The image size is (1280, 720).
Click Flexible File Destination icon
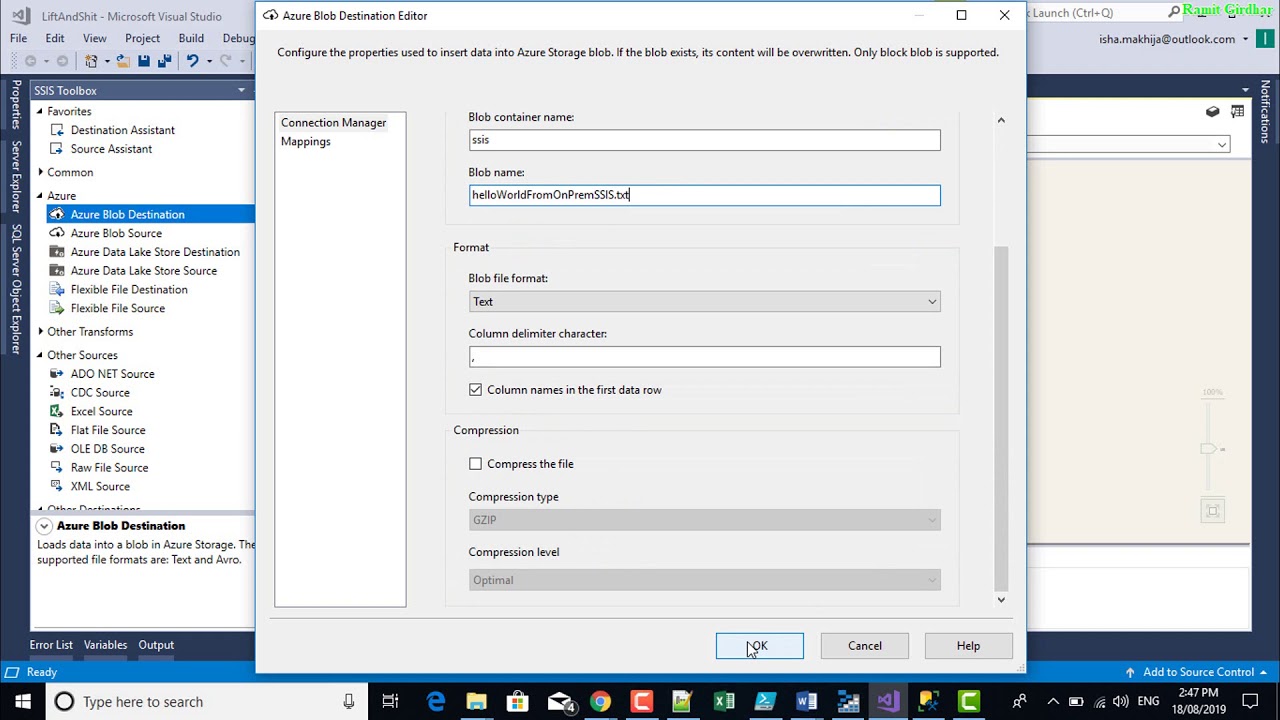pos(57,290)
